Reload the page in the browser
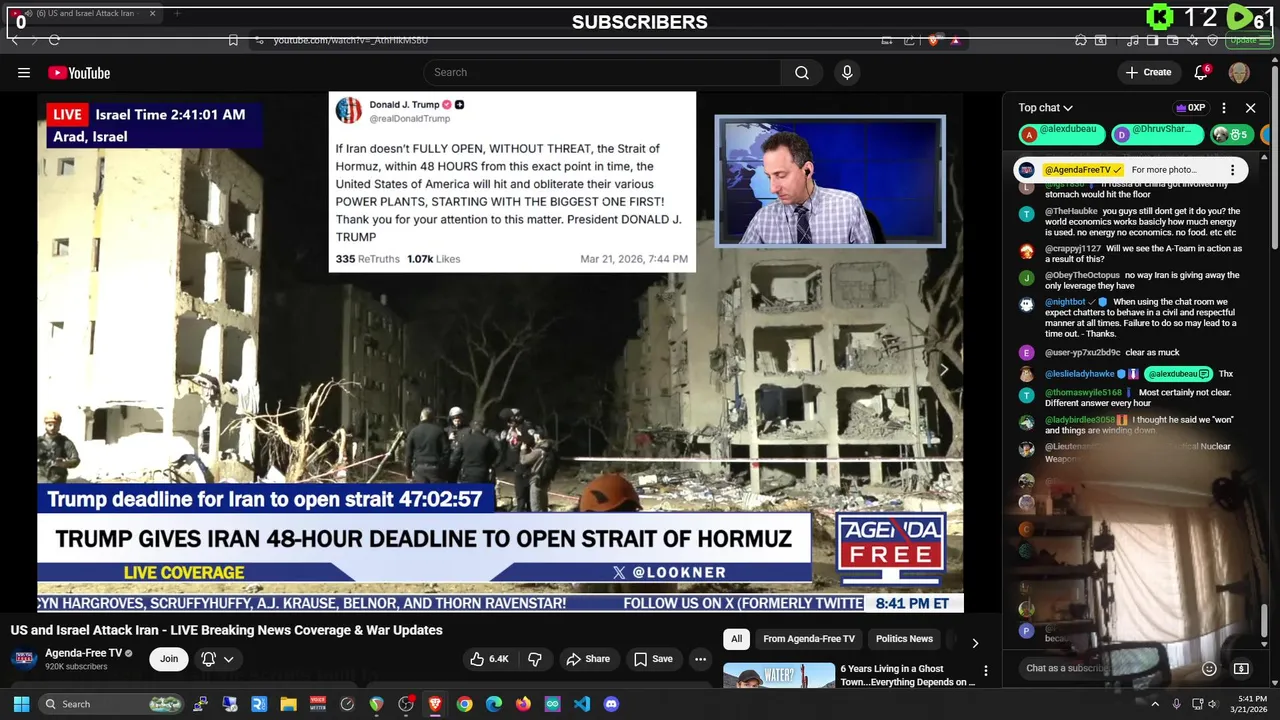This screenshot has height=720, width=1280. point(54,40)
